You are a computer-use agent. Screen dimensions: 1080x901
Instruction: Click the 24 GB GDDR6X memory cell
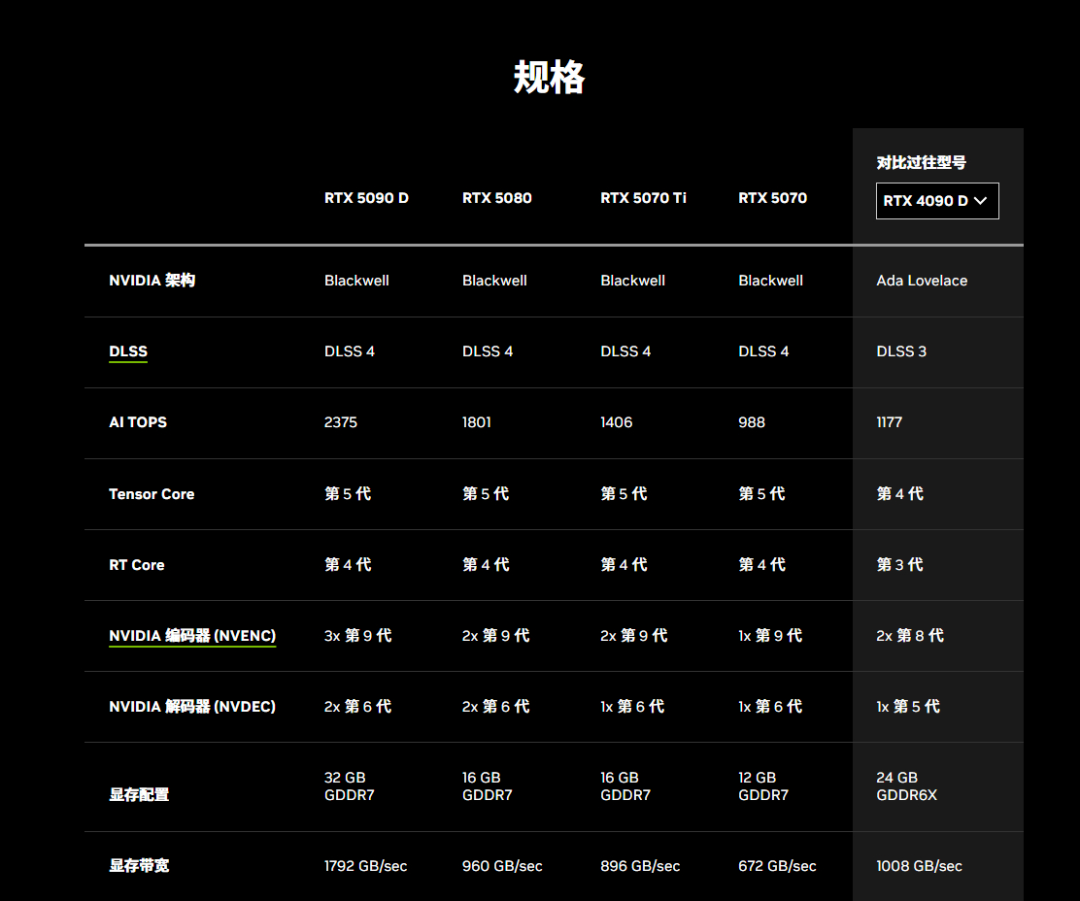pyautogui.click(x=906, y=787)
